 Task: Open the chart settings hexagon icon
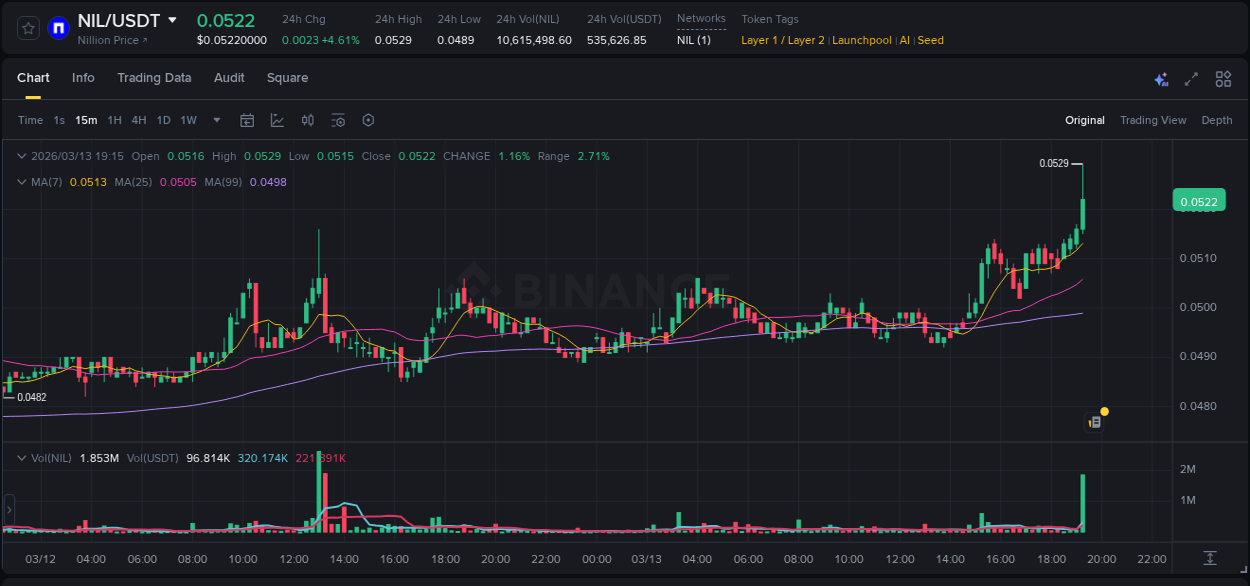point(368,120)
